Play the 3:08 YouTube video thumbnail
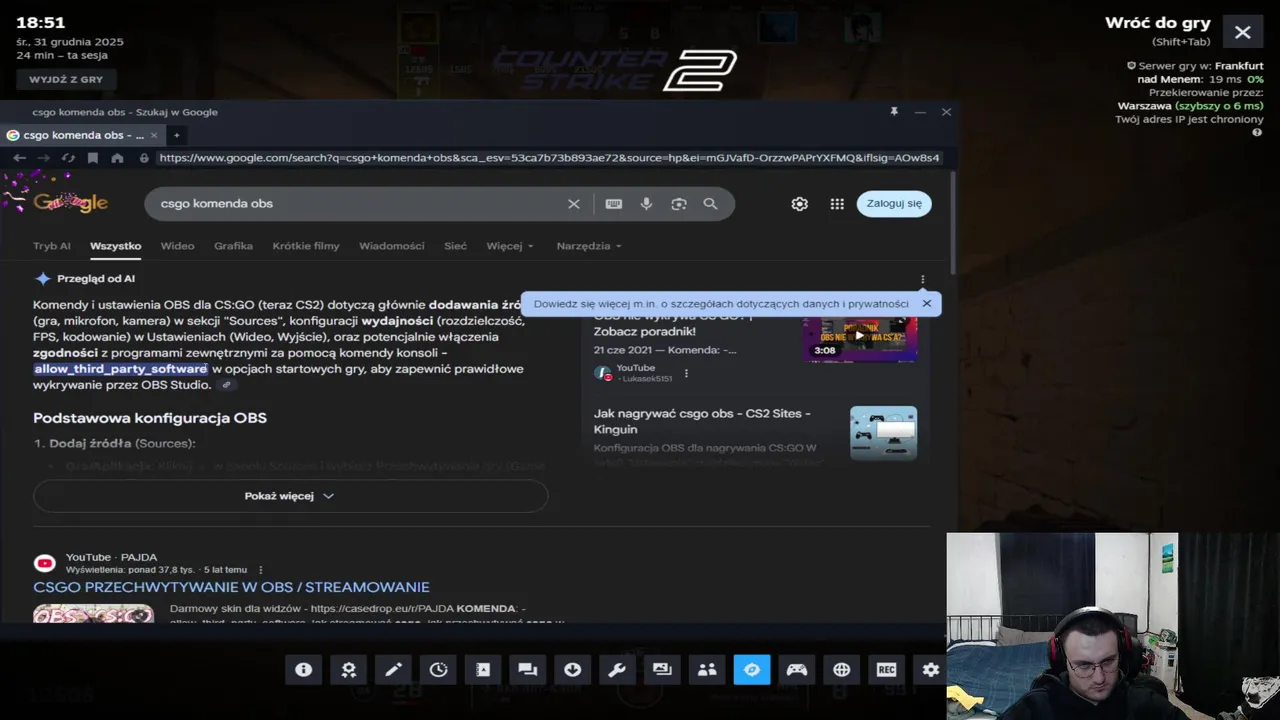The width and height of the screenshot is (1280, 720). click(859, 336)
